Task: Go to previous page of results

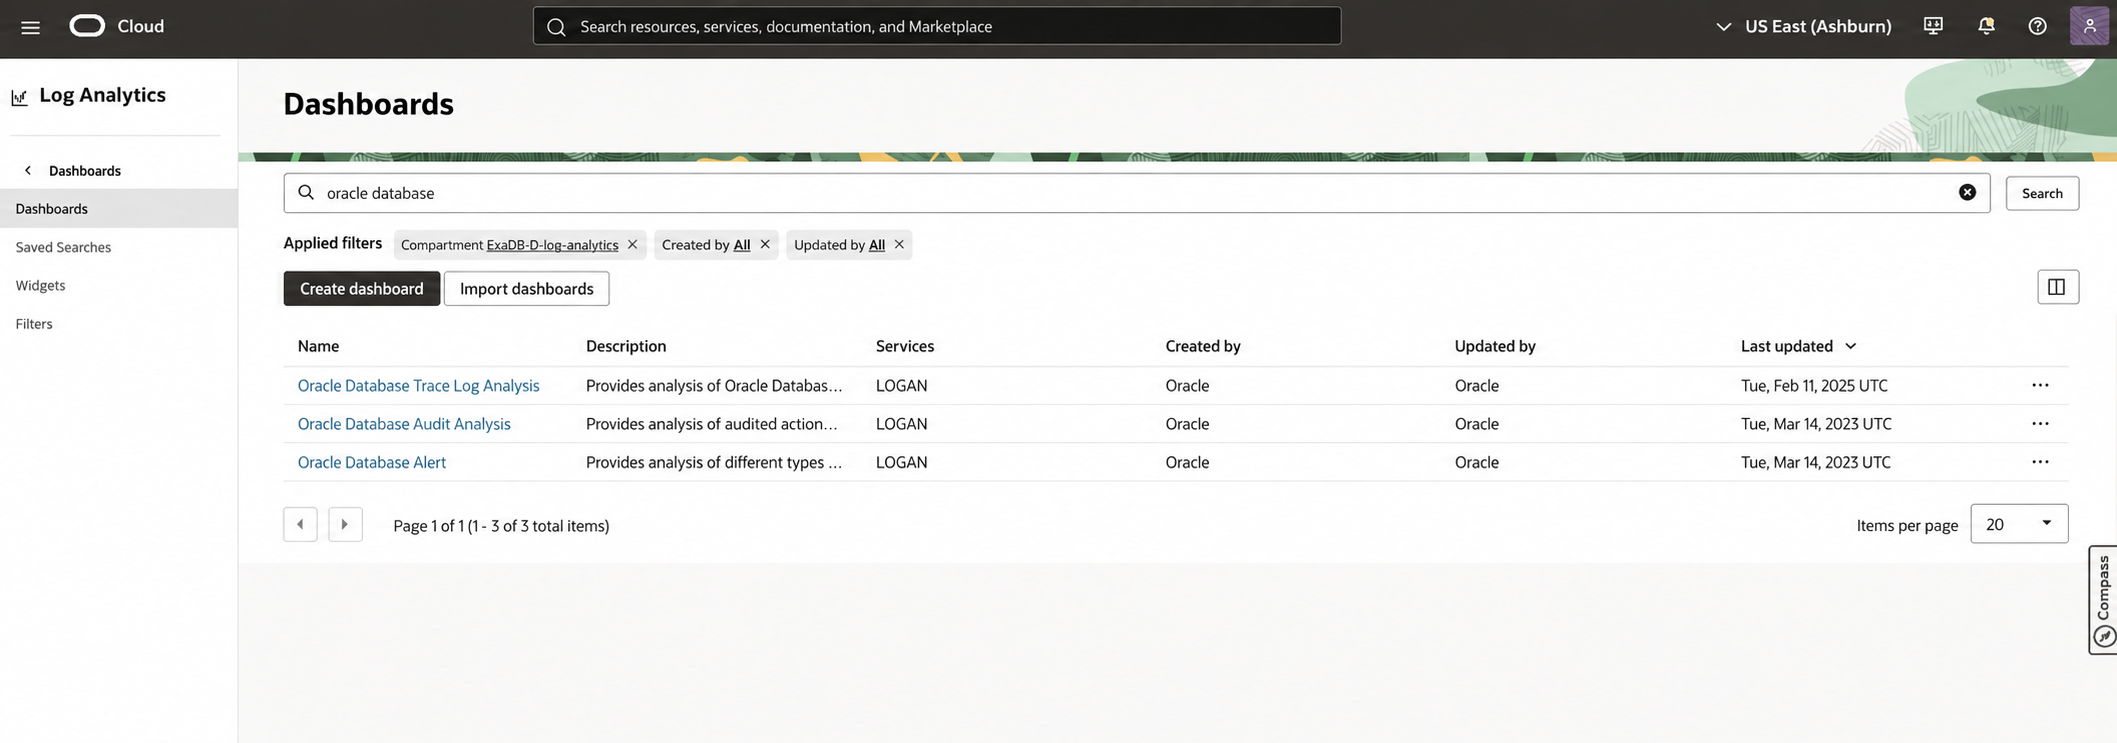Action: click(300, 524)
